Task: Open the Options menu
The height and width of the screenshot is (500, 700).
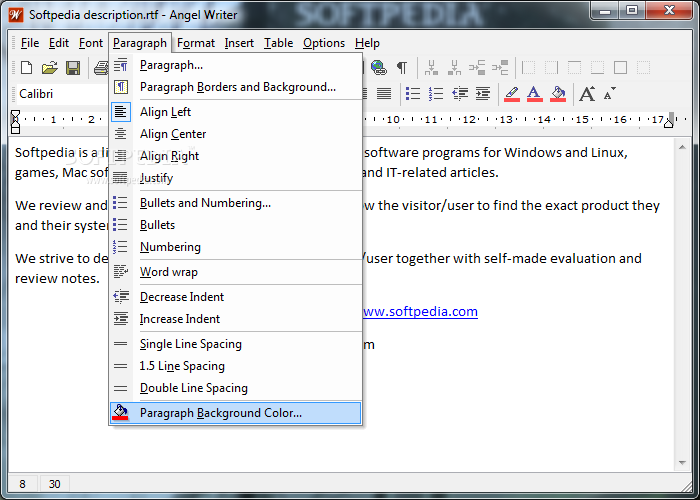Action: 324,43
